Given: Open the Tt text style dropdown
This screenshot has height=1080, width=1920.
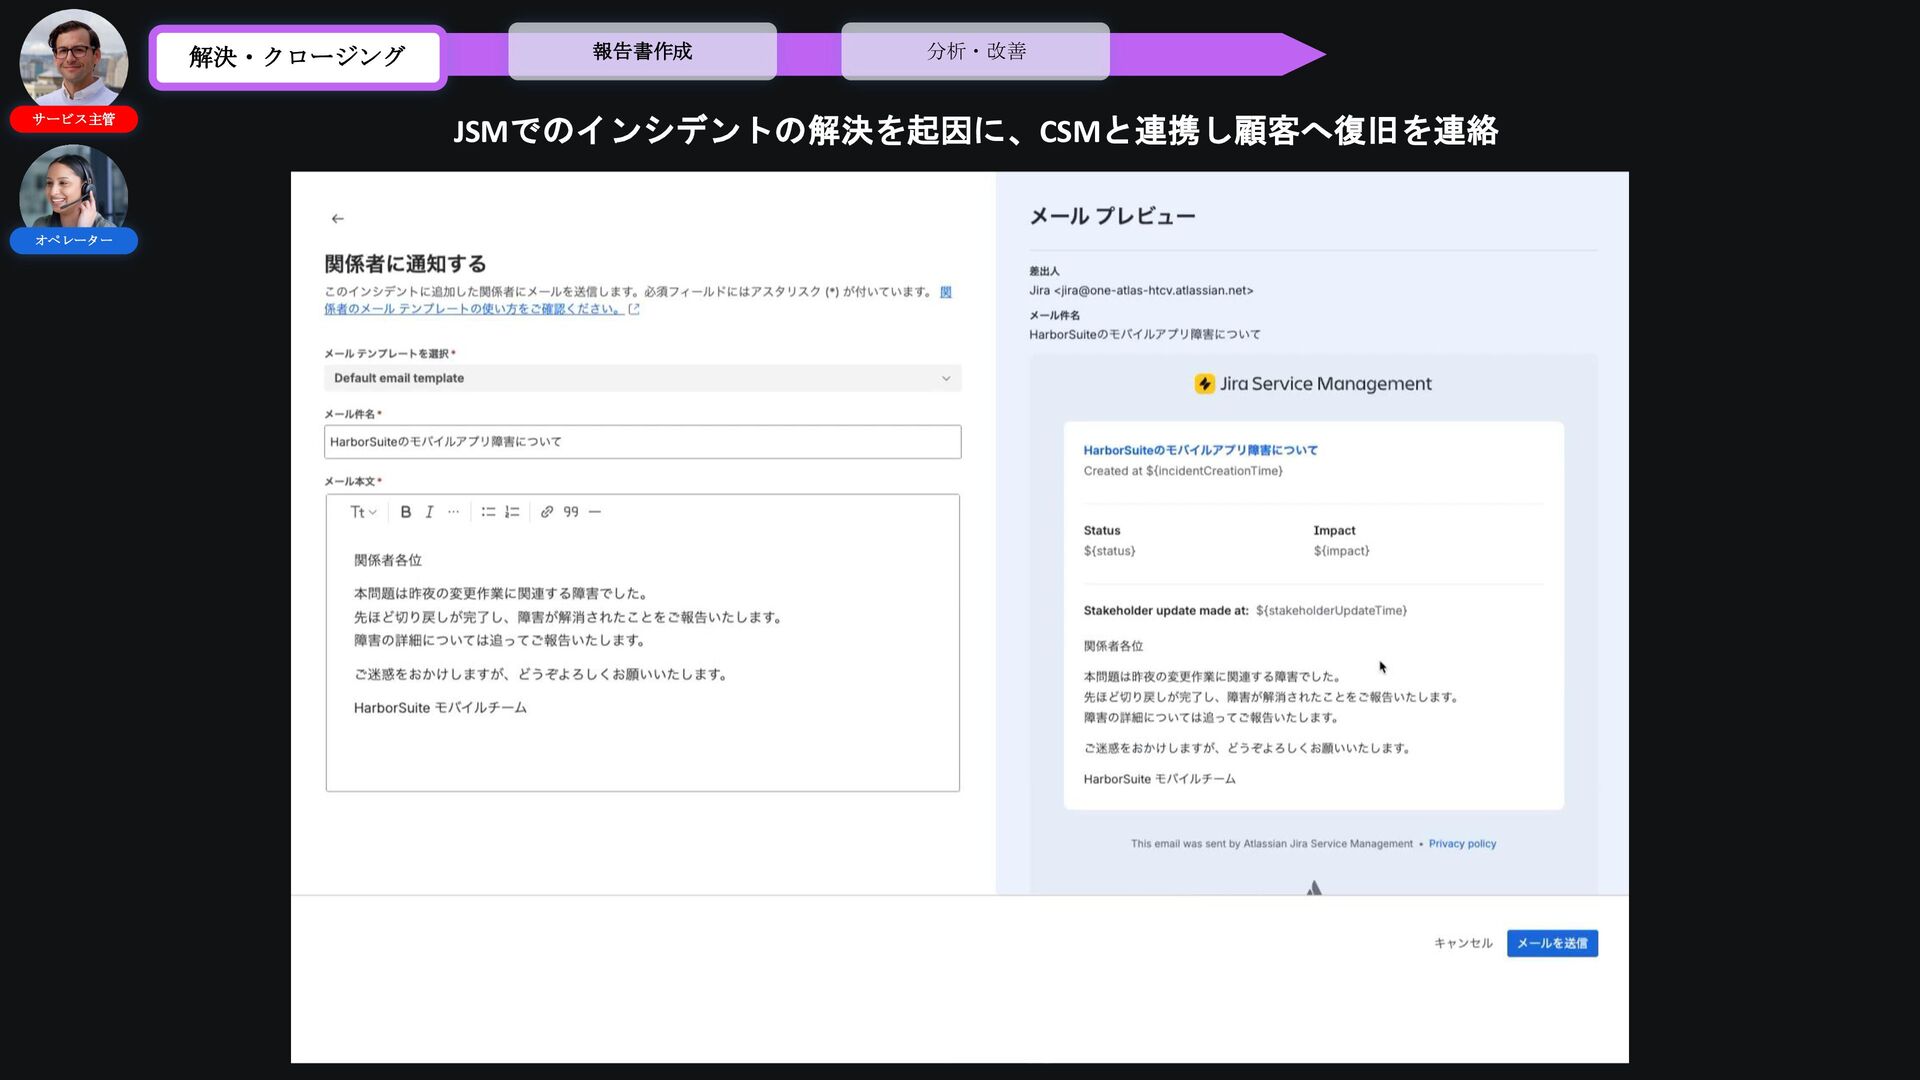Looking at the screenshot, I should tap(362, 512).
